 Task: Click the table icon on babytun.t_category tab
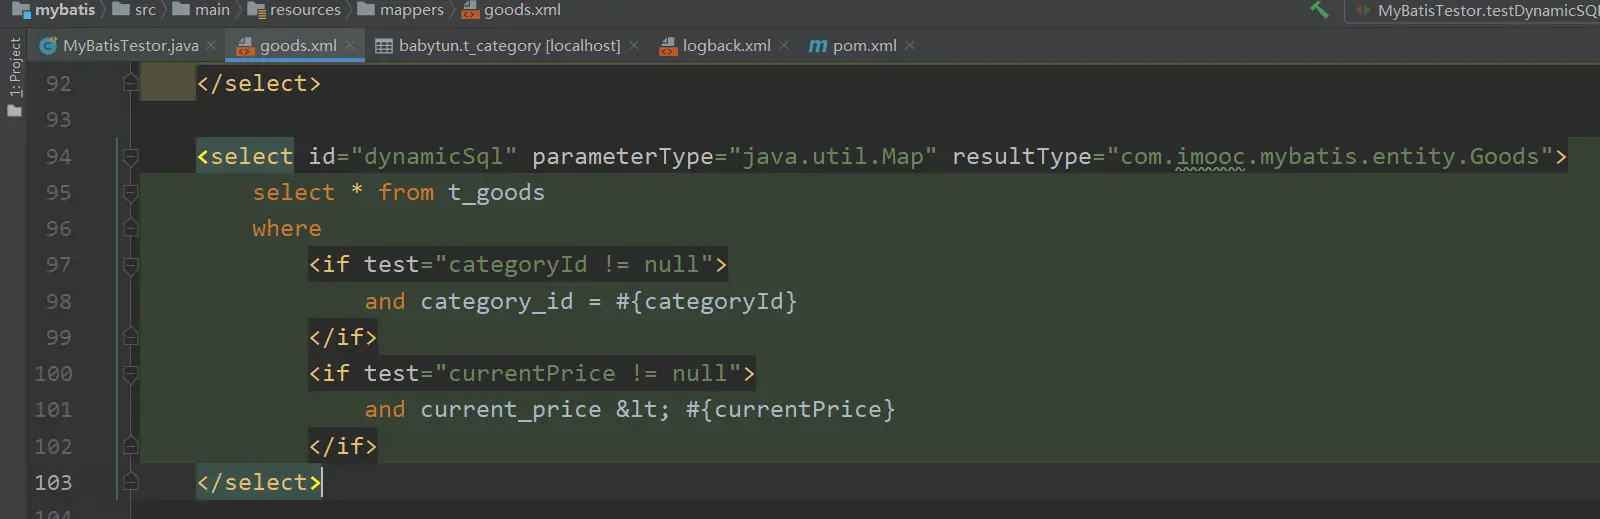point(383,46)
